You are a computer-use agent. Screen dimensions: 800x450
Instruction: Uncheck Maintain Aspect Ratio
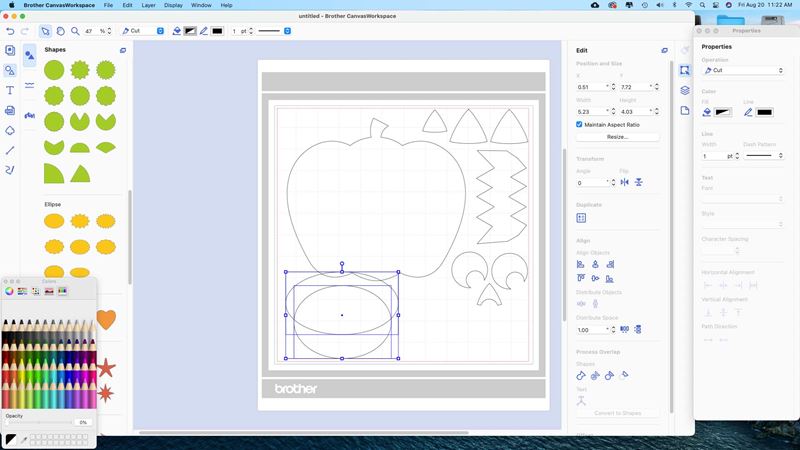[x=580, y=124]
